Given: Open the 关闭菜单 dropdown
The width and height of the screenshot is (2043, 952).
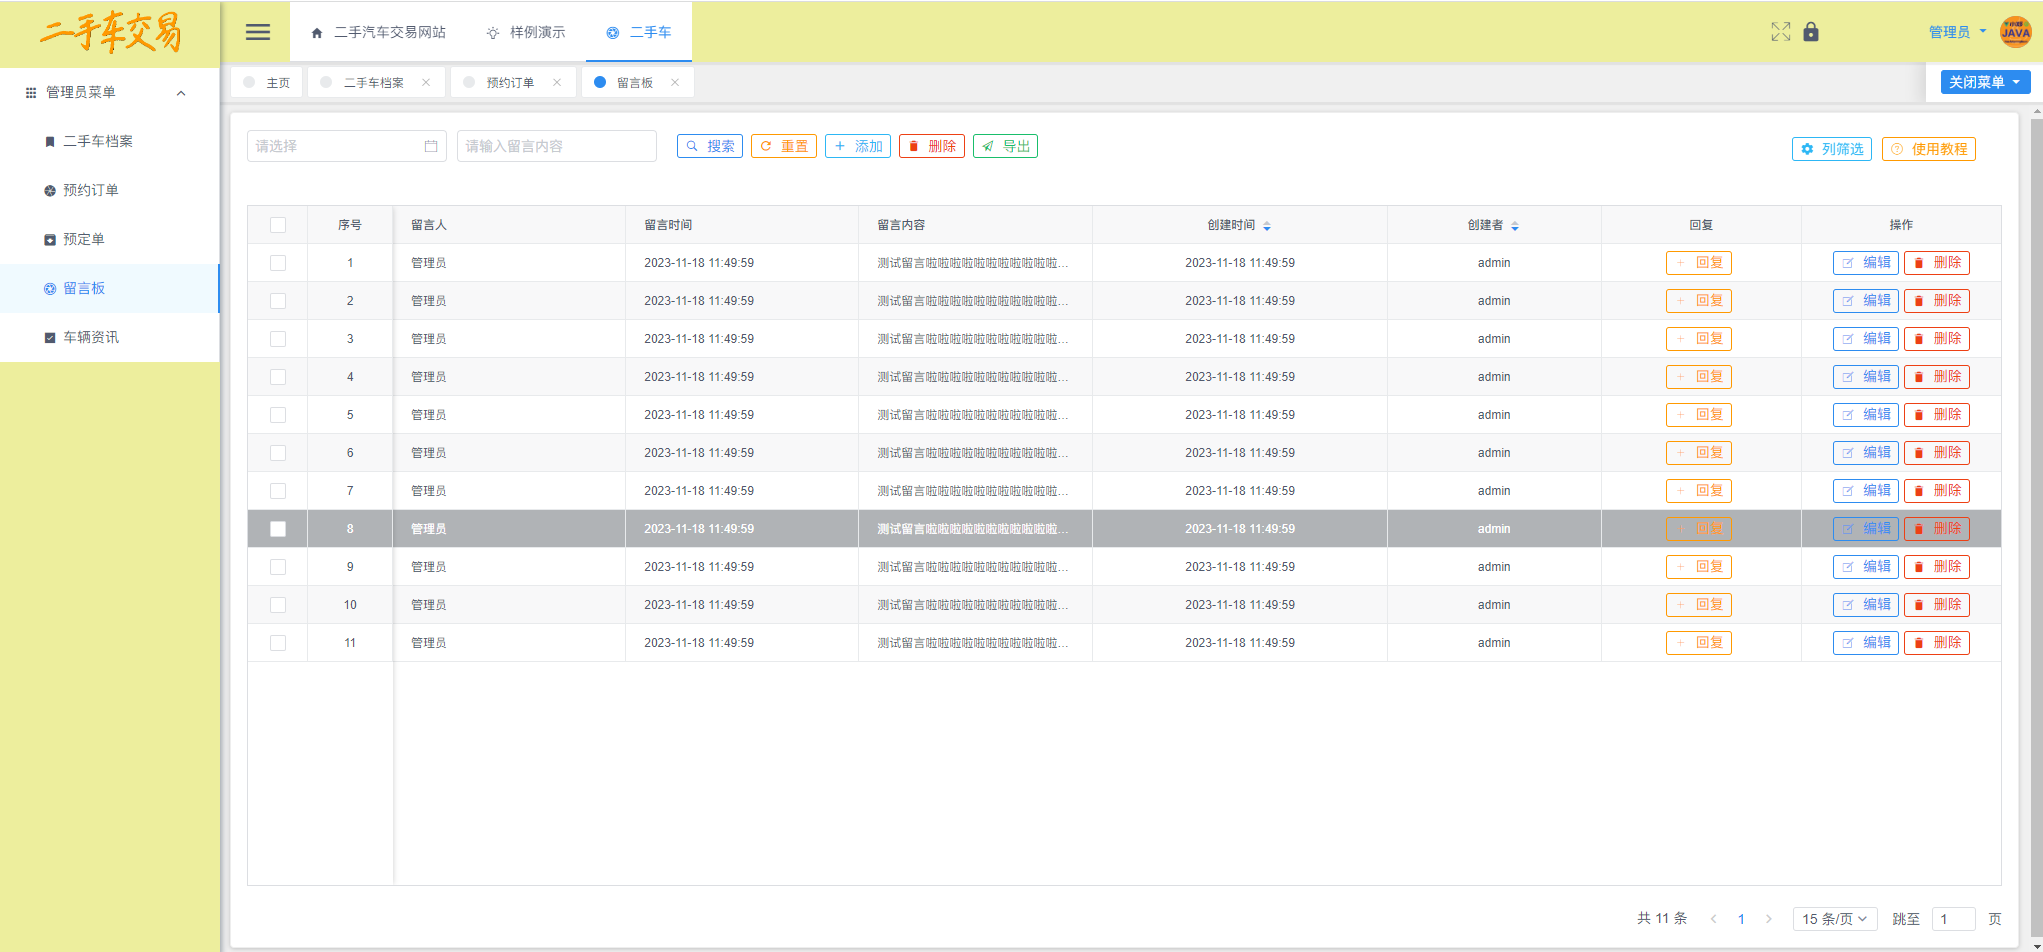Looking at the screenshot, I should tap(1985, 82).
